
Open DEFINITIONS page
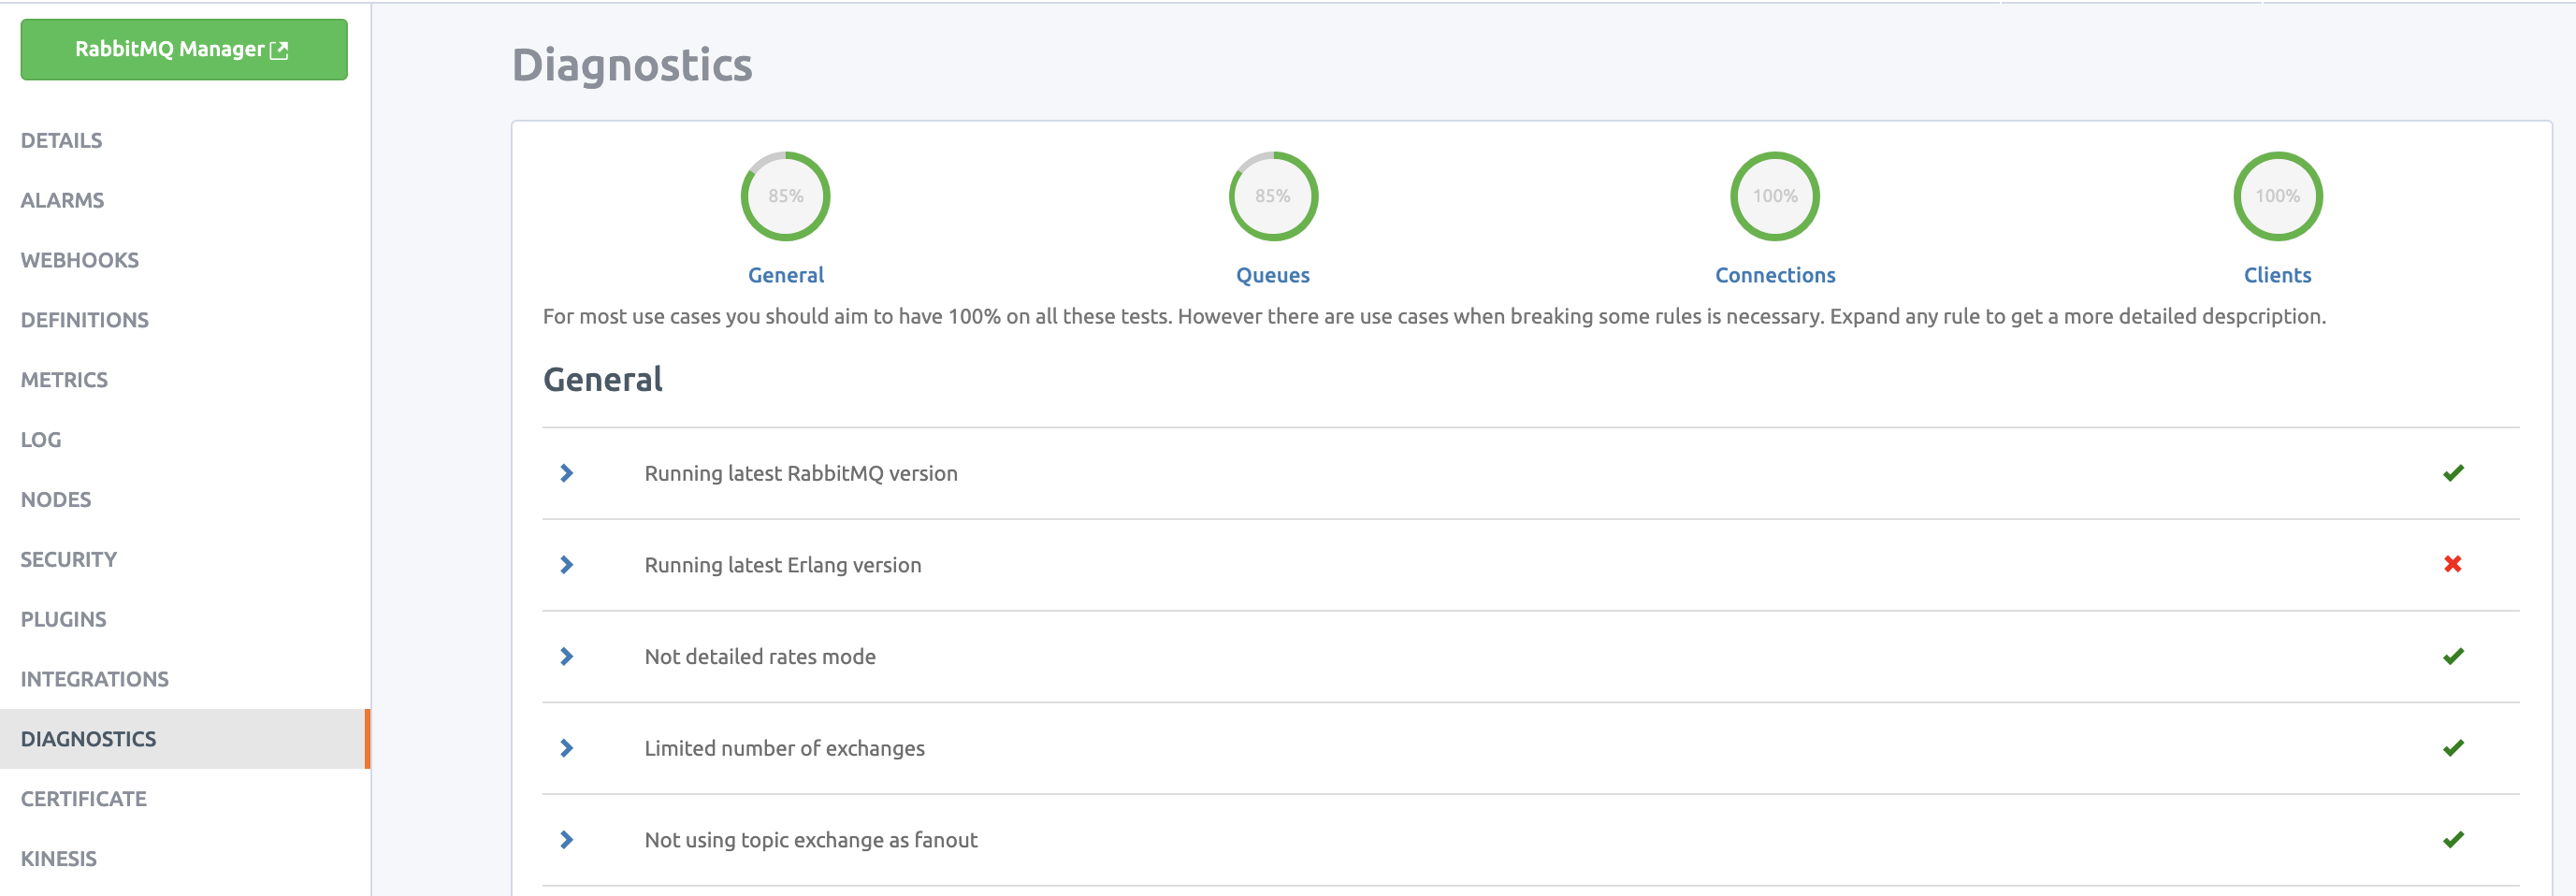coord(85,320)
